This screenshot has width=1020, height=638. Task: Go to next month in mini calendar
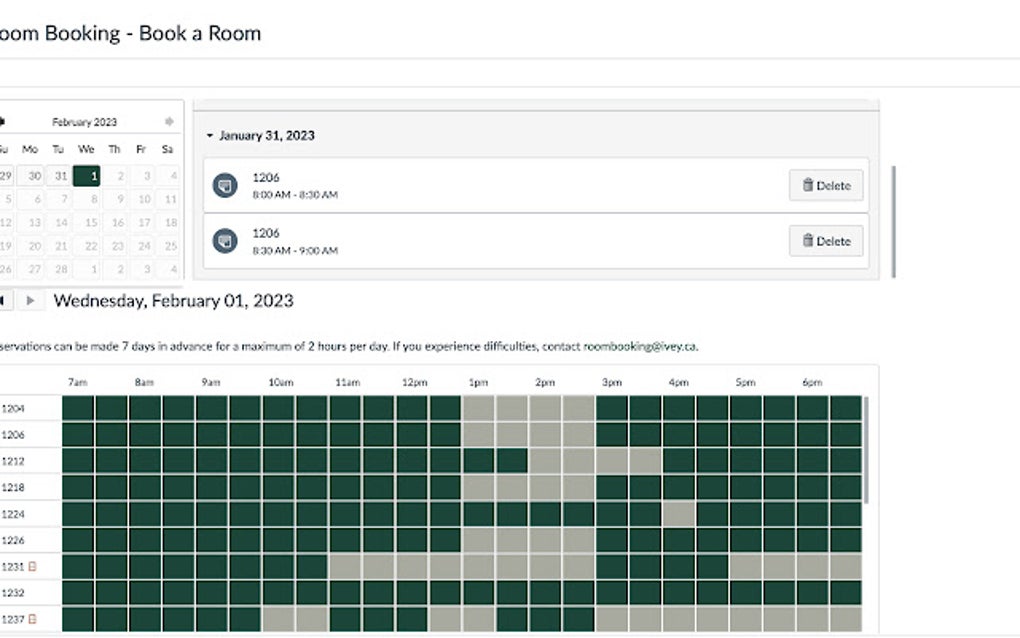(x=170, y=122)
